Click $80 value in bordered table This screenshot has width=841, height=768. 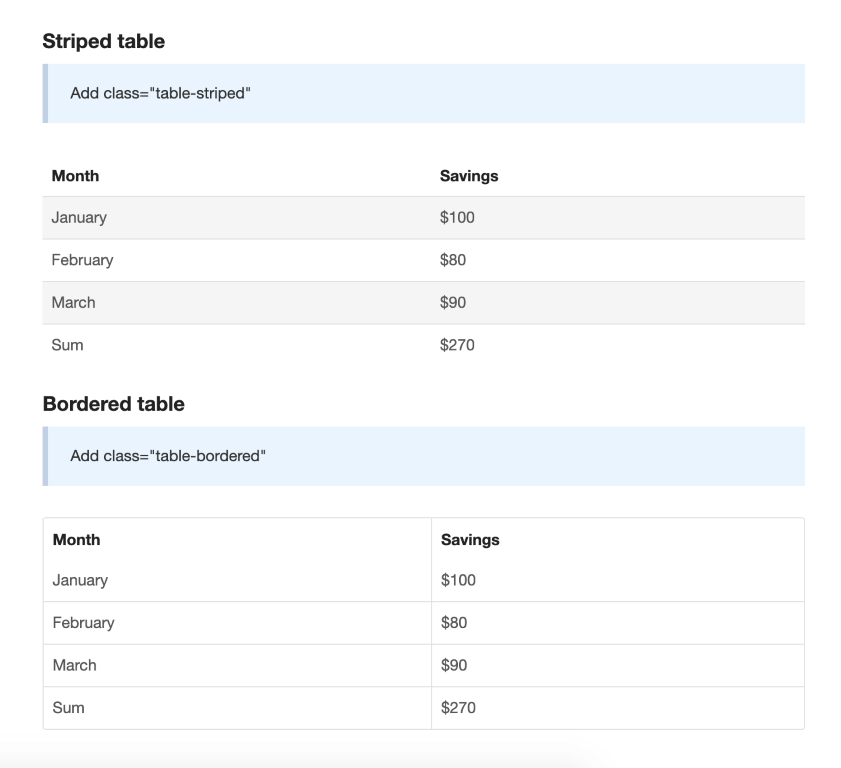tap(454, 623)
